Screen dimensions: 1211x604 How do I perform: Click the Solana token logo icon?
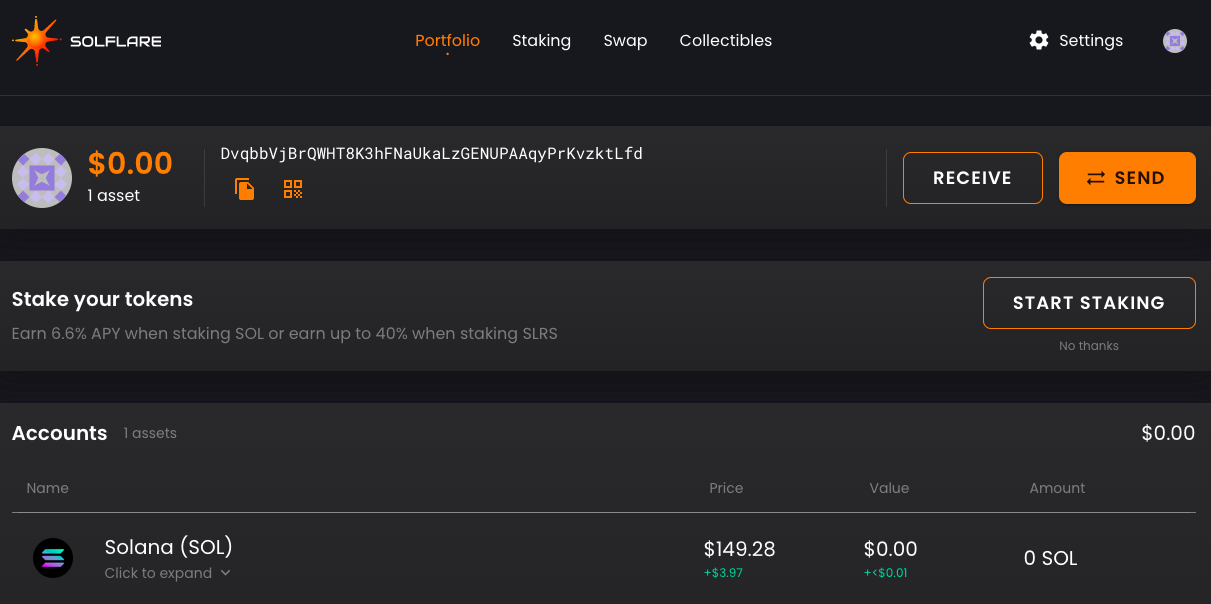click(53, 558)
